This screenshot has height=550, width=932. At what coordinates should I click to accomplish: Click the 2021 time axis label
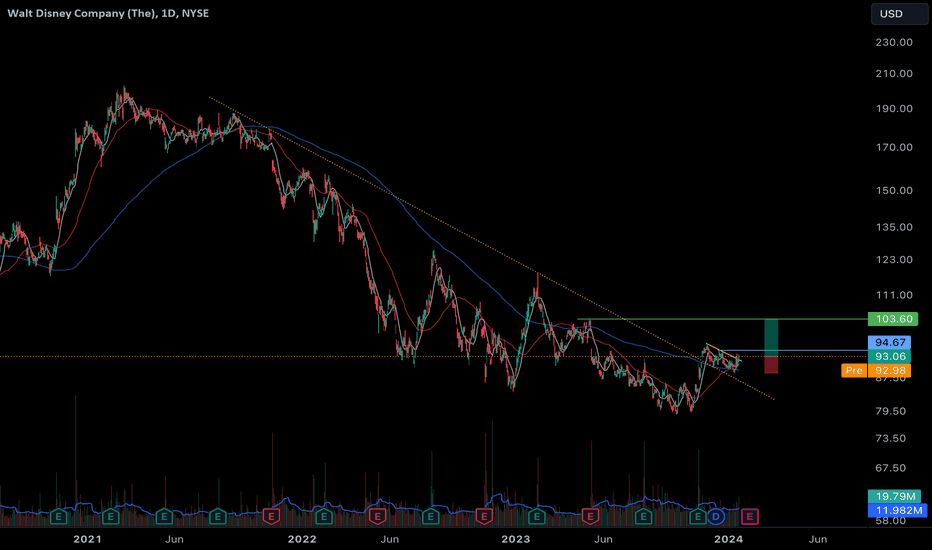(87, 539)
